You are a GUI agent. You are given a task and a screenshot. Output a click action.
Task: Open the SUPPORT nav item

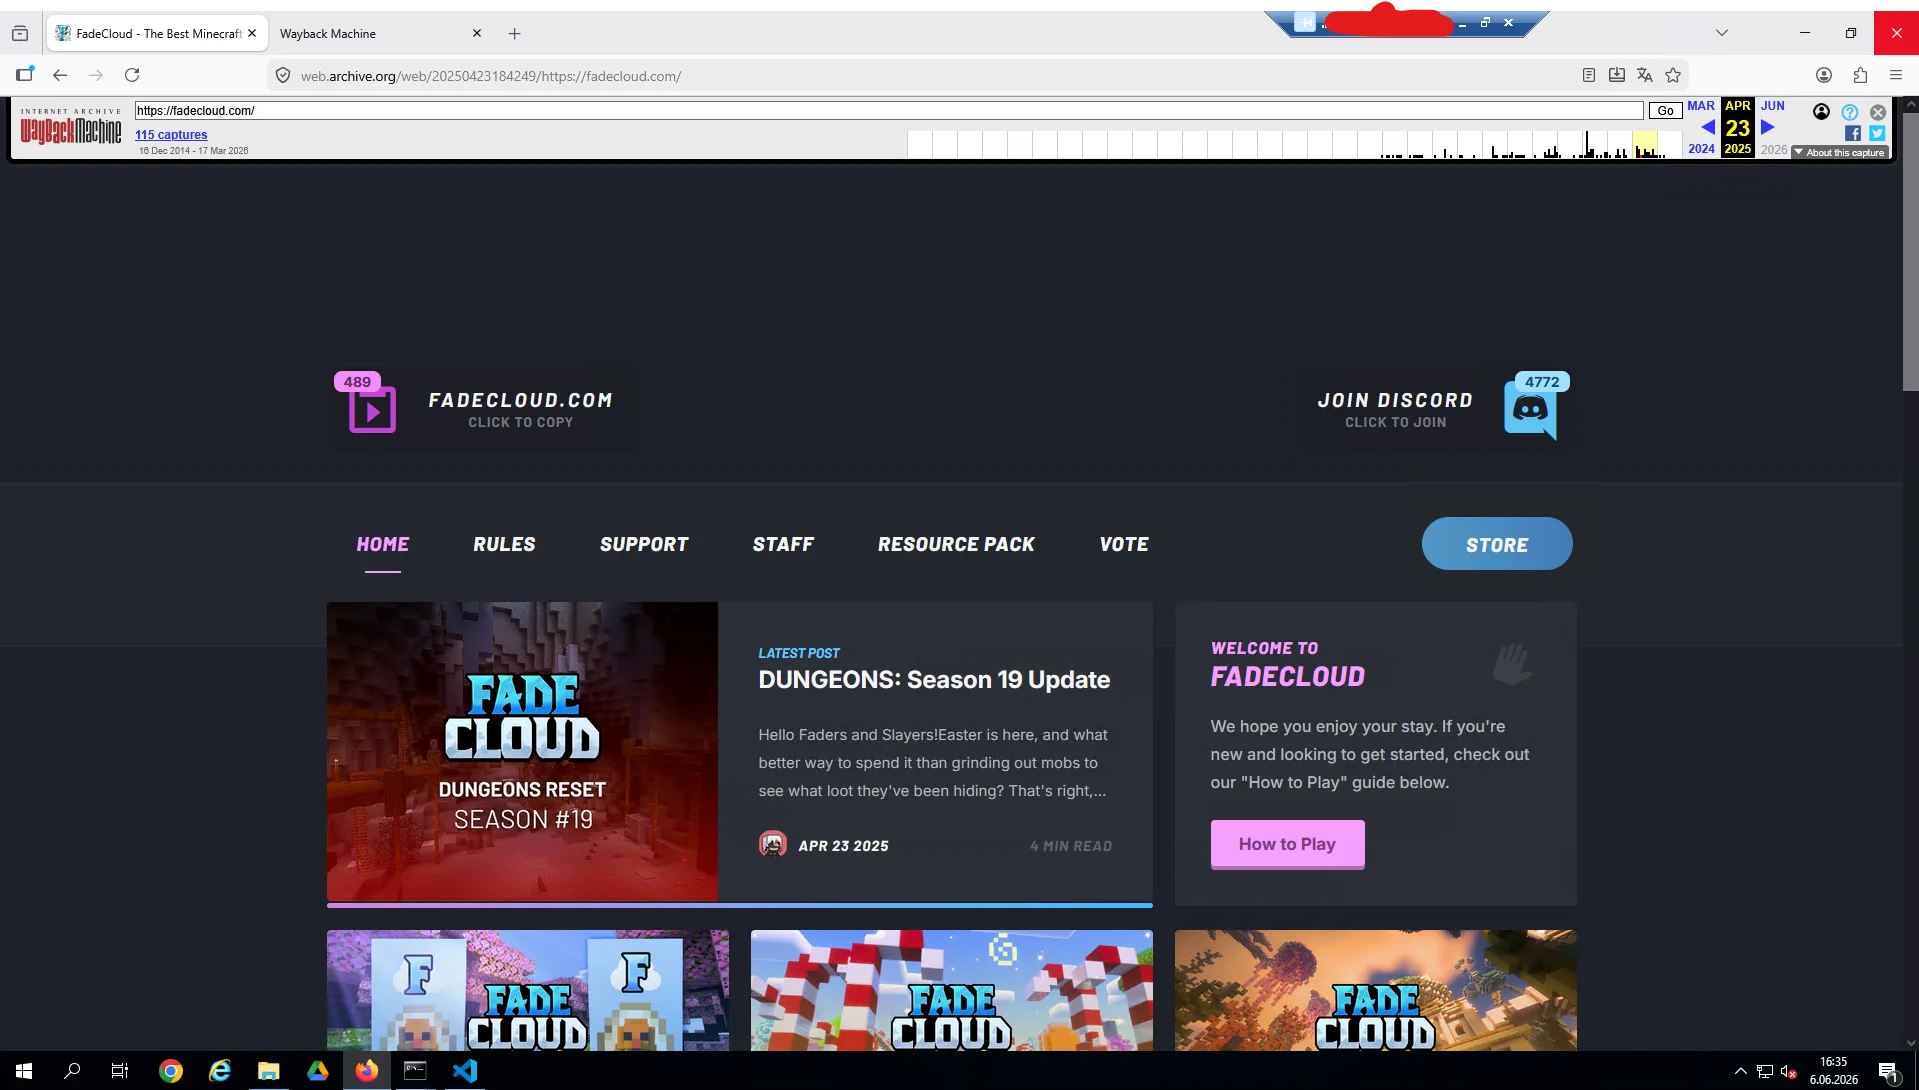[x=644, y=544]
